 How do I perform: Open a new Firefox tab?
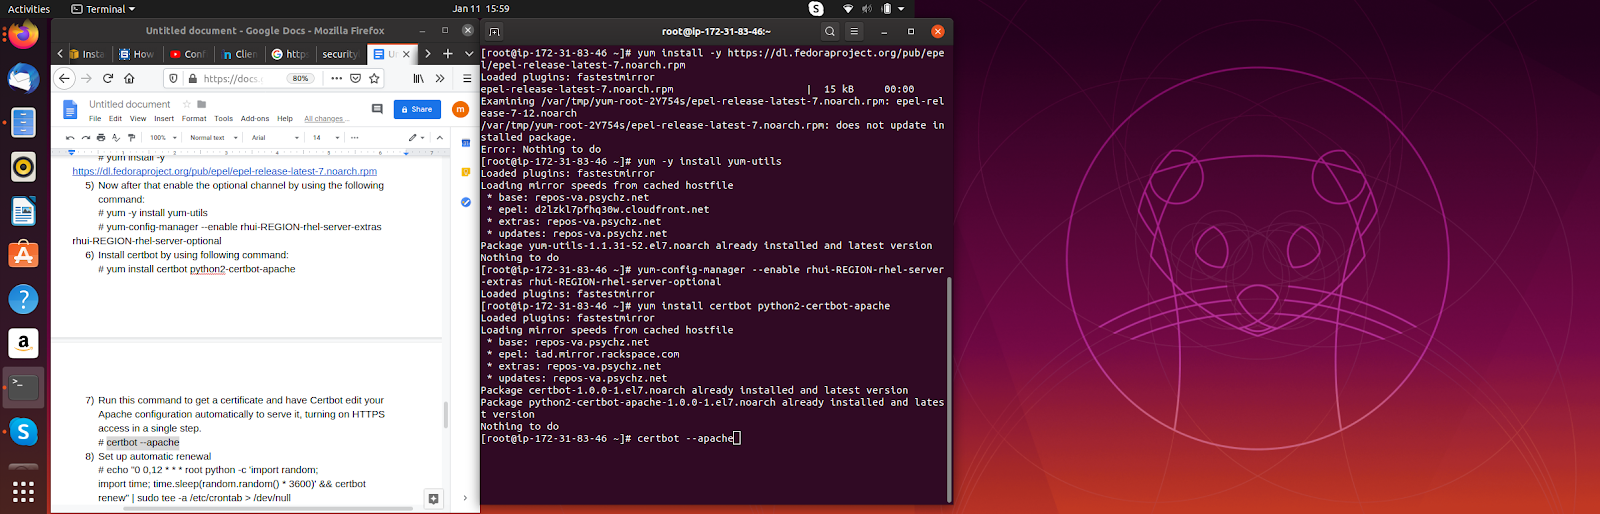point(448,54)
